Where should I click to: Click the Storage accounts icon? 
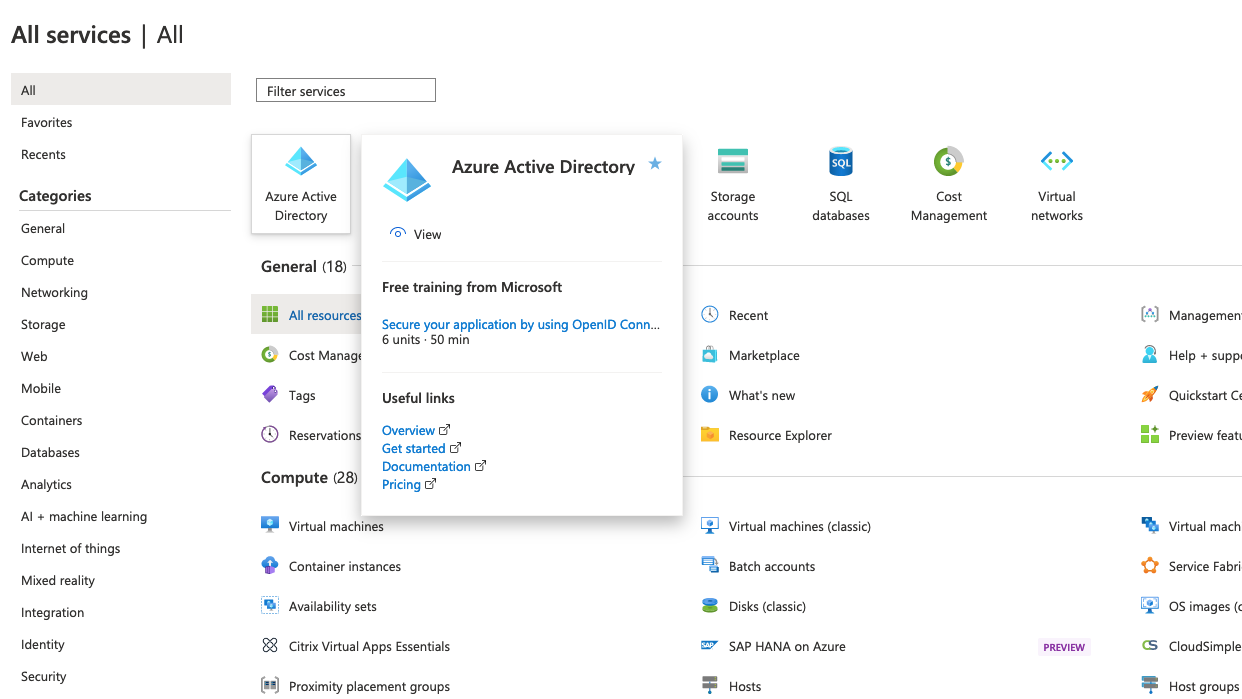click(733, 161)
